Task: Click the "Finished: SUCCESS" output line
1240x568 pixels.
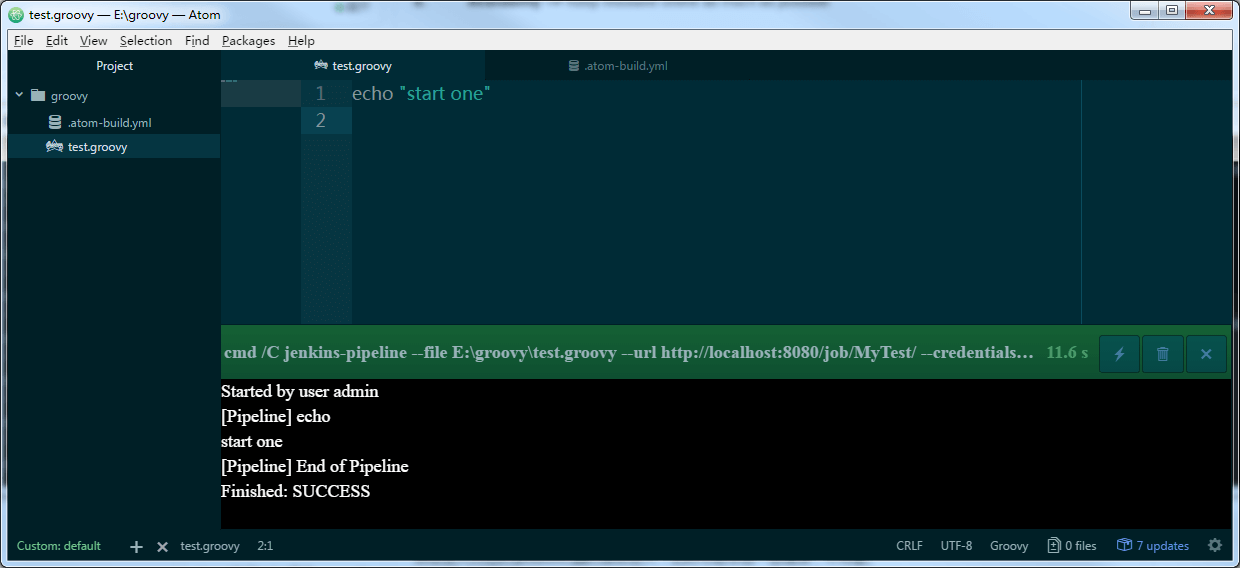Action: 296,491
